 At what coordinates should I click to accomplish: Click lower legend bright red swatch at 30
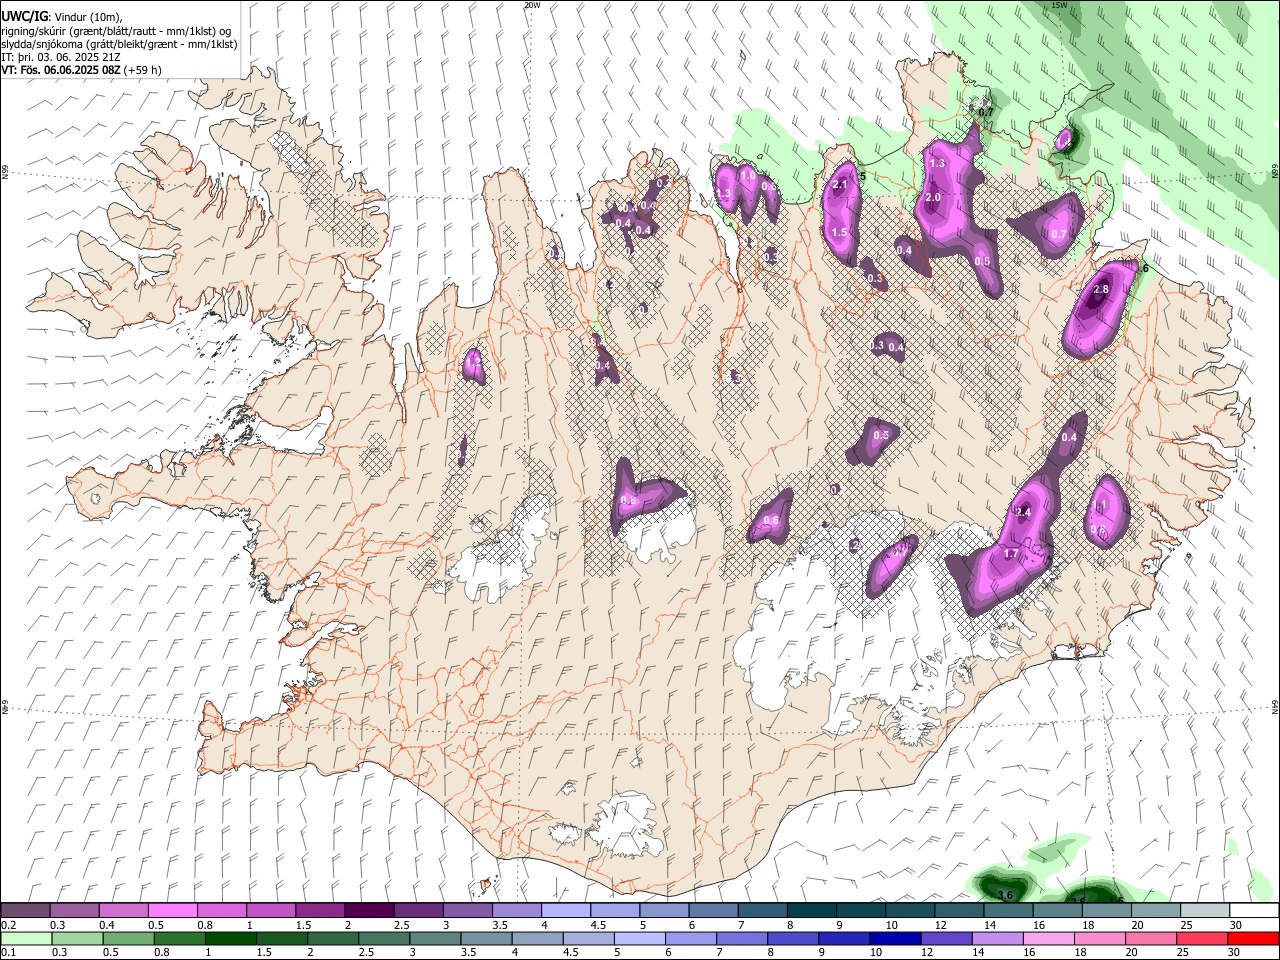(x=1253, y=939)
